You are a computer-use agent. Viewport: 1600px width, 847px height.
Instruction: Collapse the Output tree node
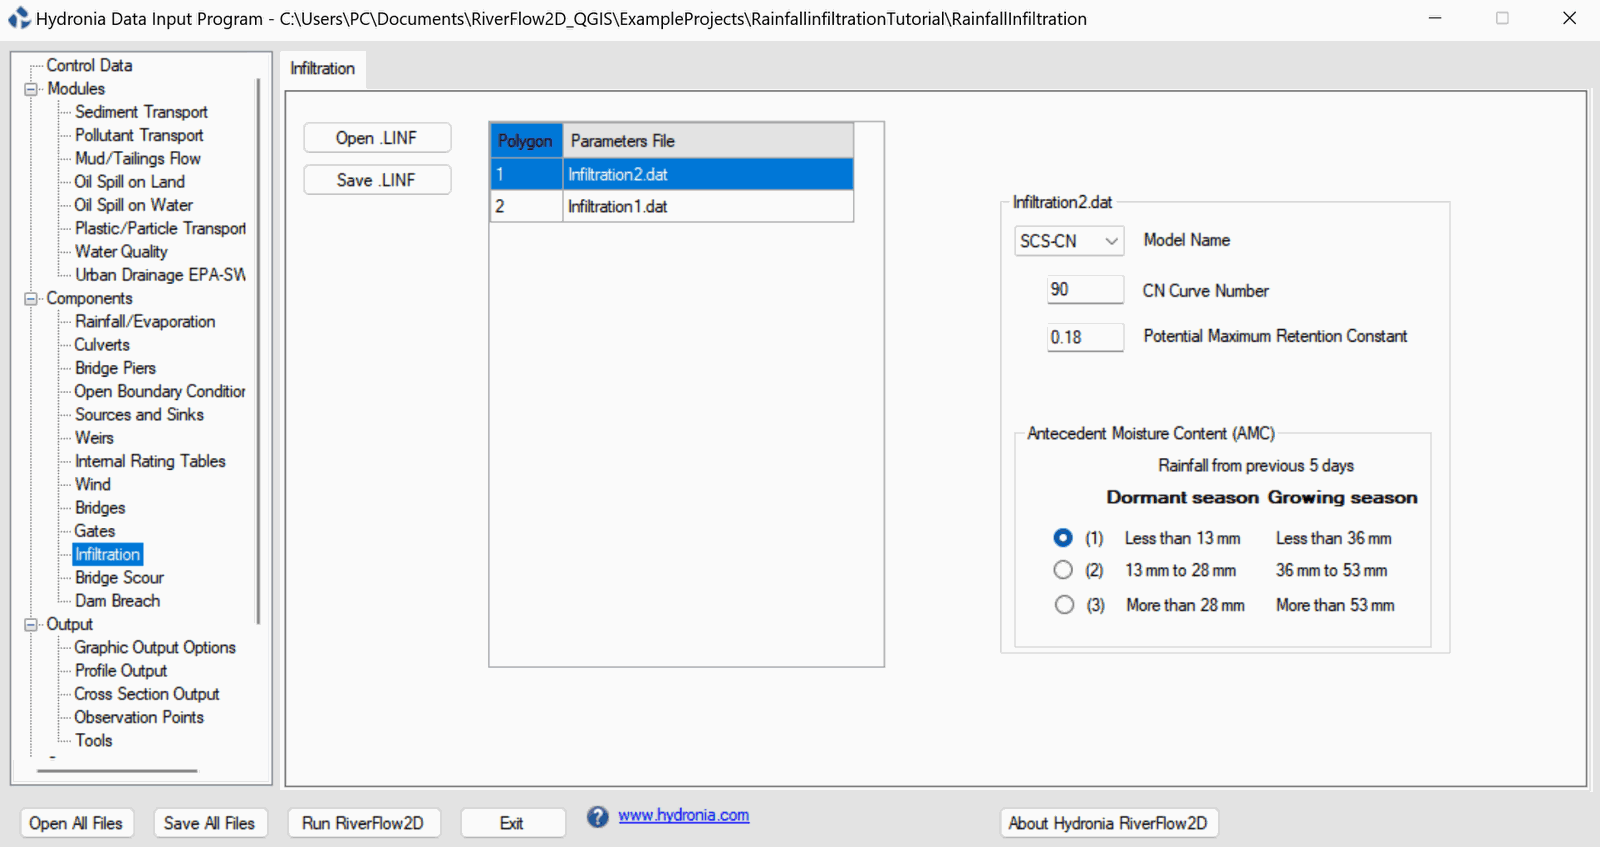pyautogui.click(x=31, y=625)
